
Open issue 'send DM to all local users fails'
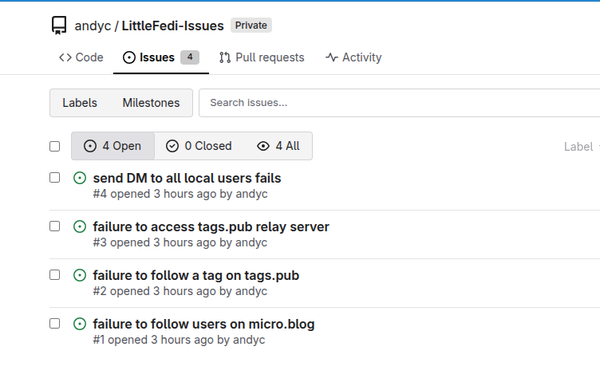tap(187, 178)
